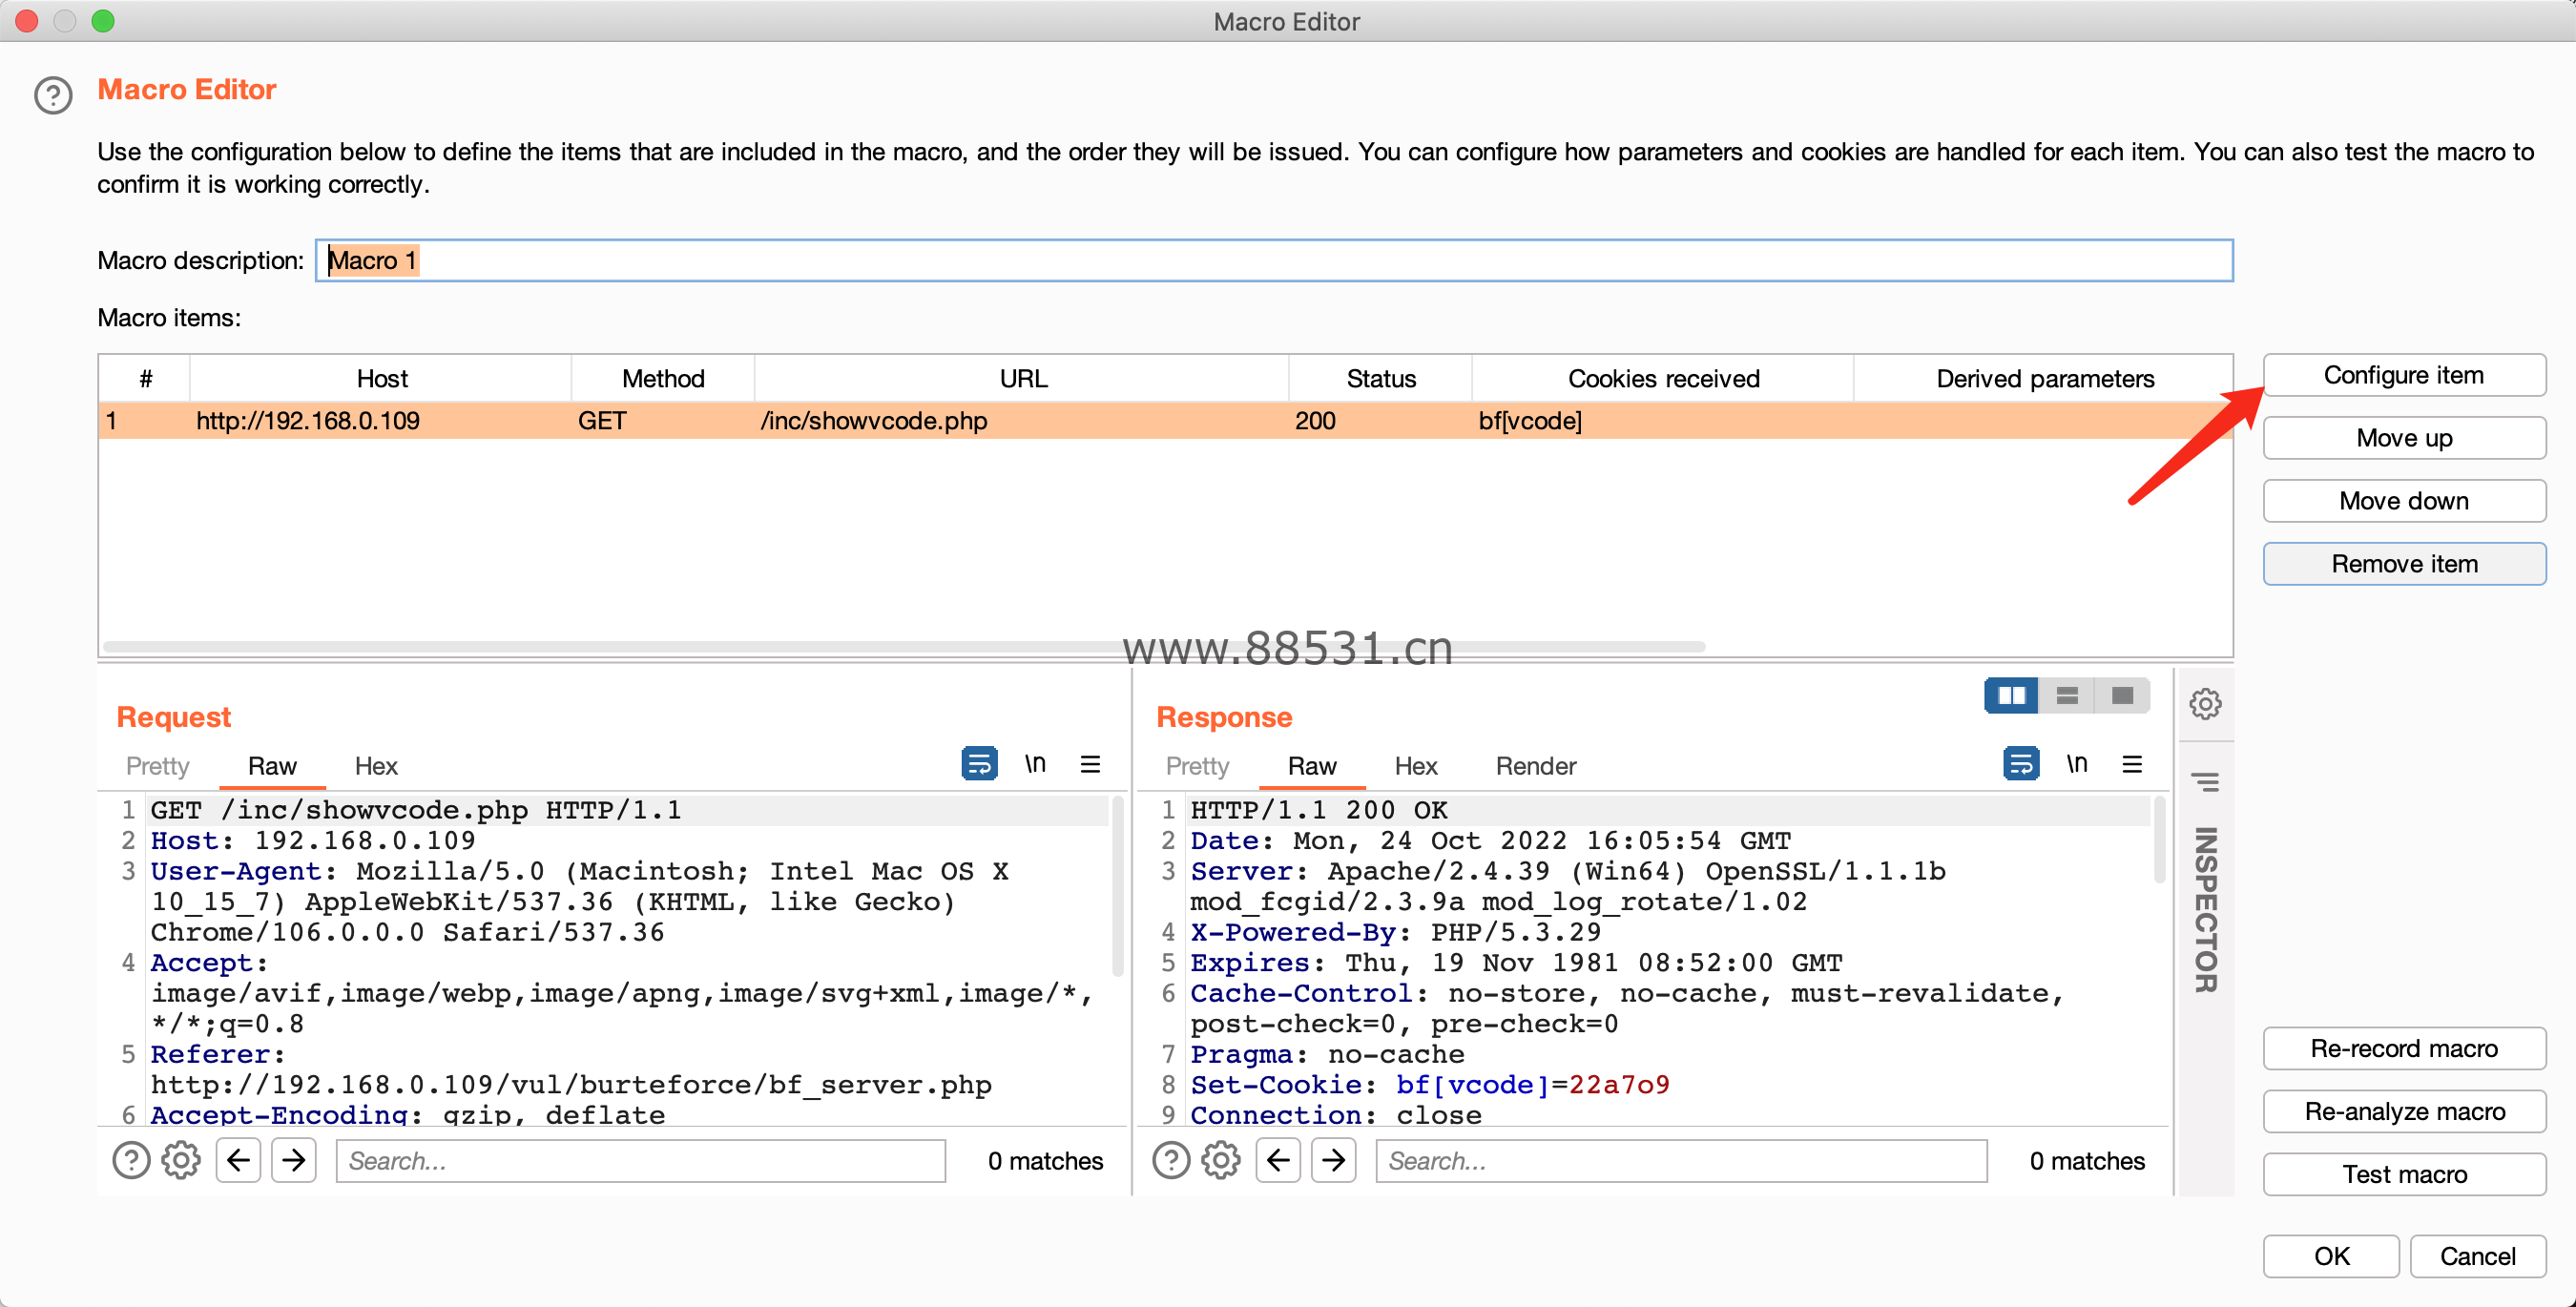Viewport: 2576px width, 1307px height.
Task: Switch Response view to Hex tab
Action: pos(1416,766)
